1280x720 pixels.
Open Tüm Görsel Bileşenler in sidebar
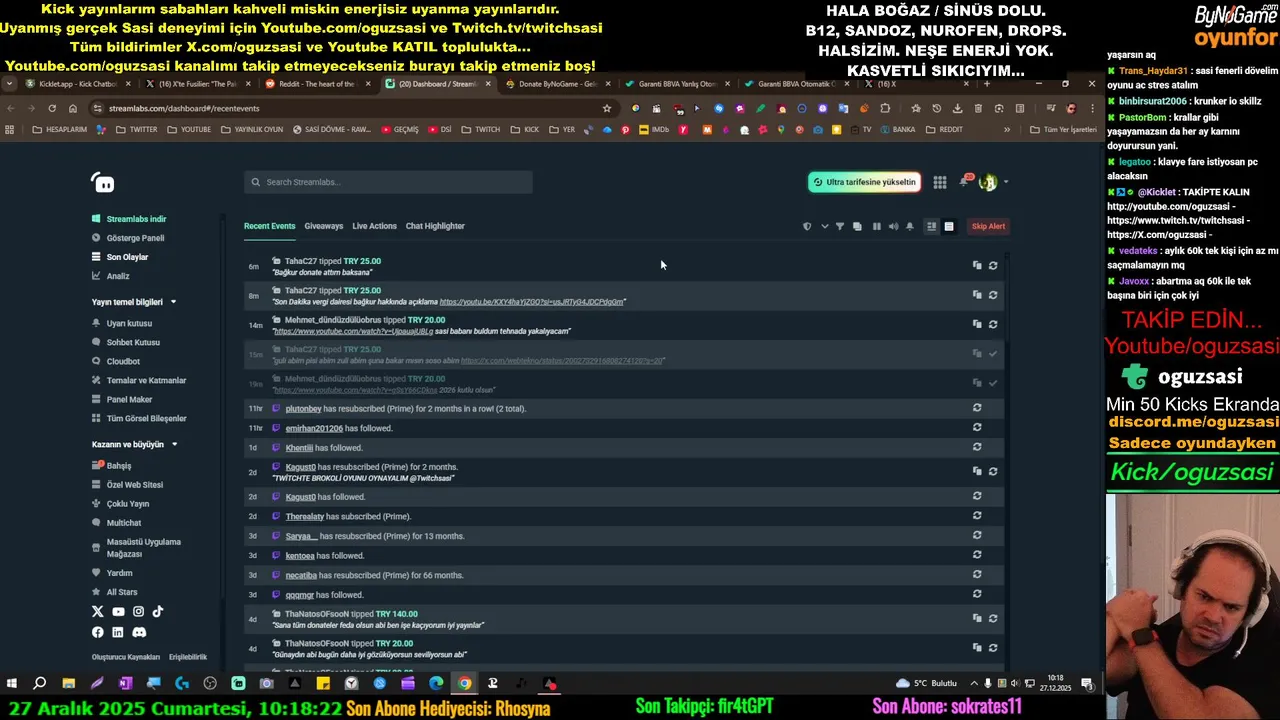click(x=139, y=418)
